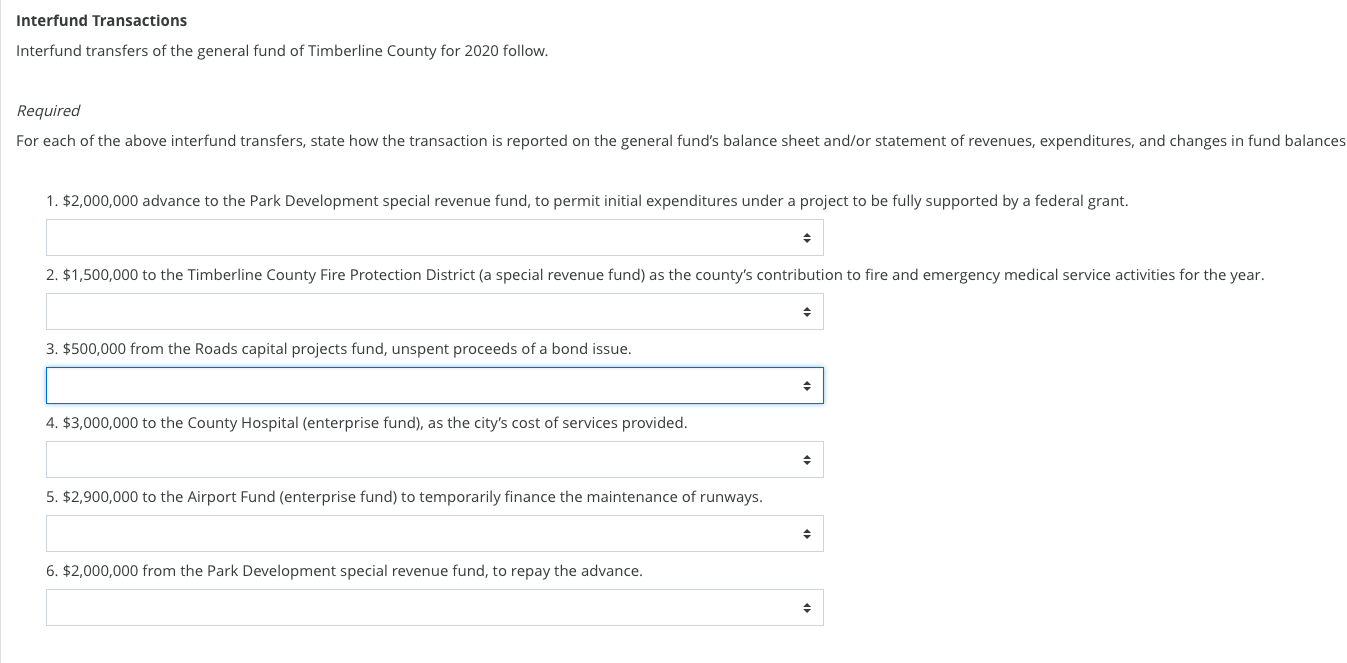Viewport: 1347px width, 663px height.
Task: Click the up-down arrows on question 4 dropdown
Action: tap(806, 459)
